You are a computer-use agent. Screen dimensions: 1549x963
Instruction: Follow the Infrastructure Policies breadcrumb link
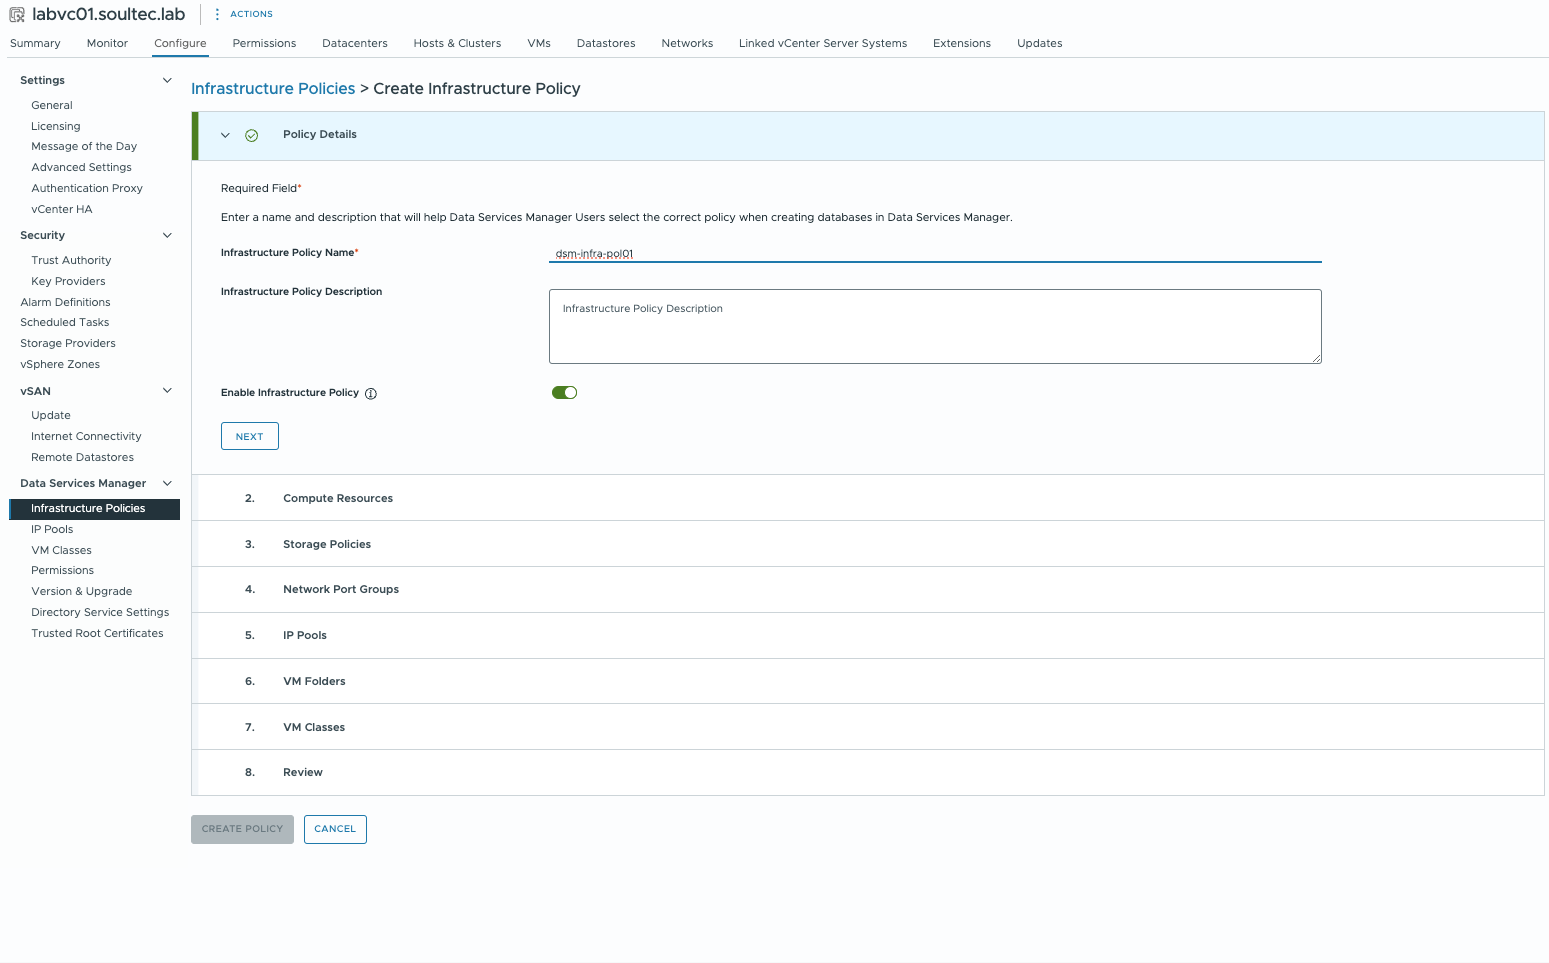[273, 89]
